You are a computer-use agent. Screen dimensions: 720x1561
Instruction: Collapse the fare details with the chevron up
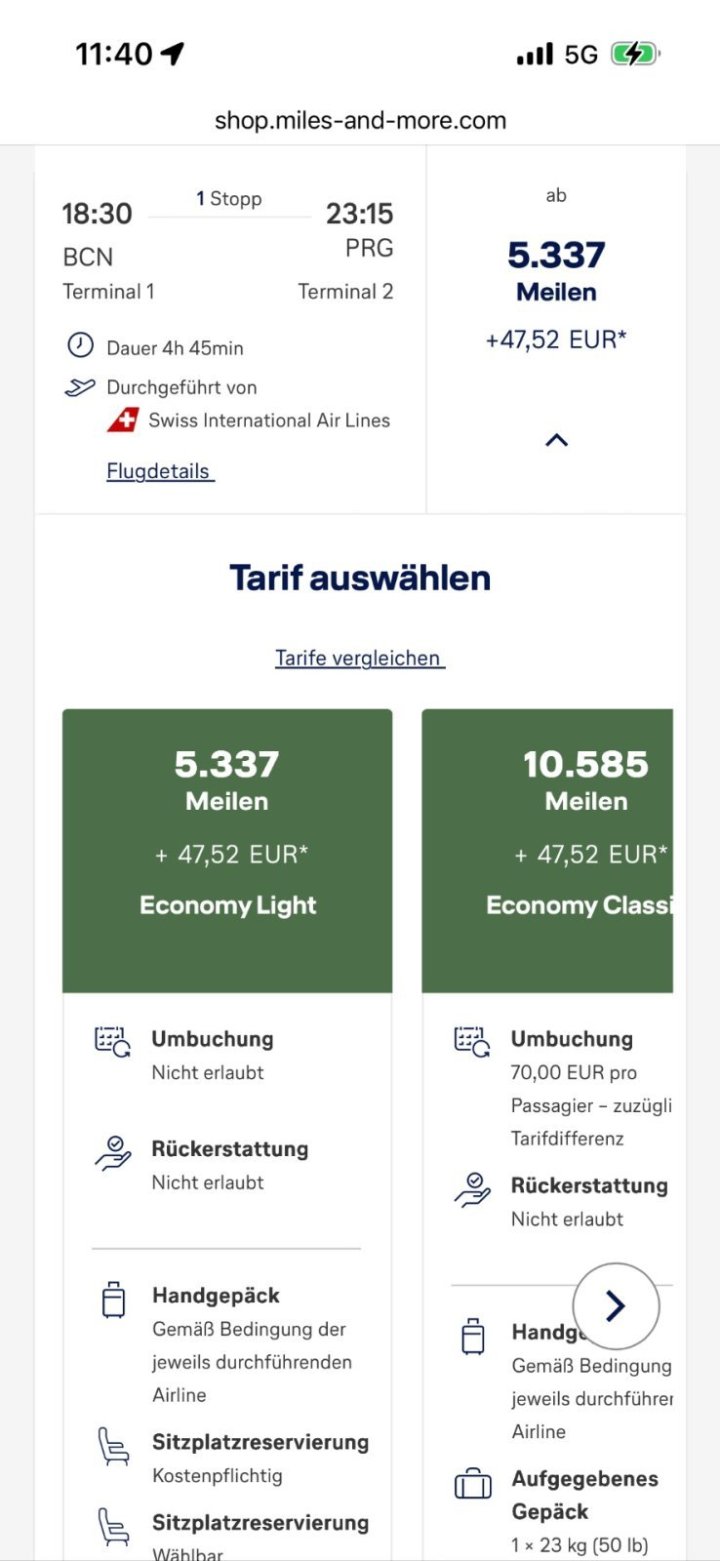point(557,439)
